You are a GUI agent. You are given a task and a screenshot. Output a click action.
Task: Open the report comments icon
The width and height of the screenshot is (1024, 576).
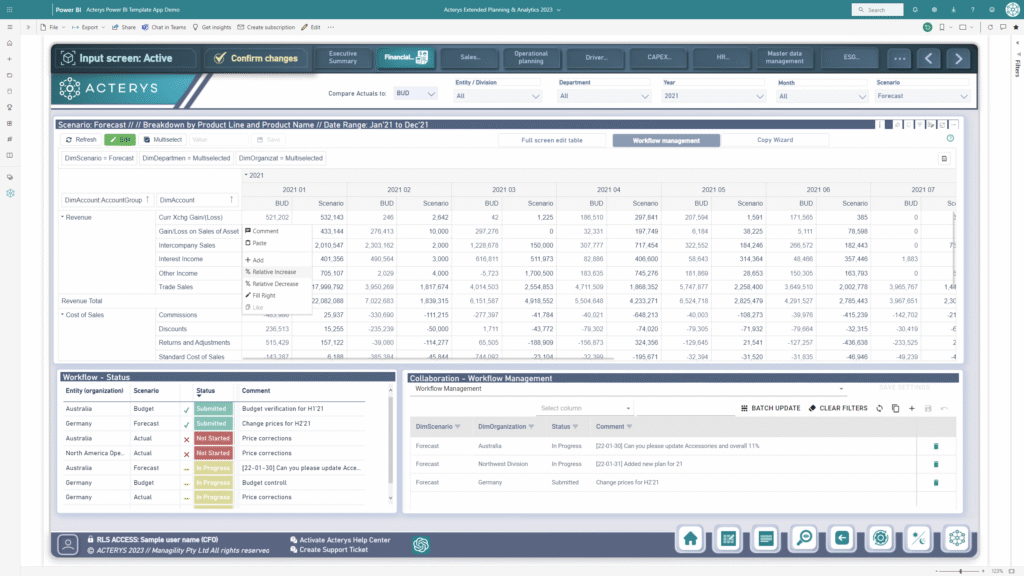click(x=1003, y=27)
